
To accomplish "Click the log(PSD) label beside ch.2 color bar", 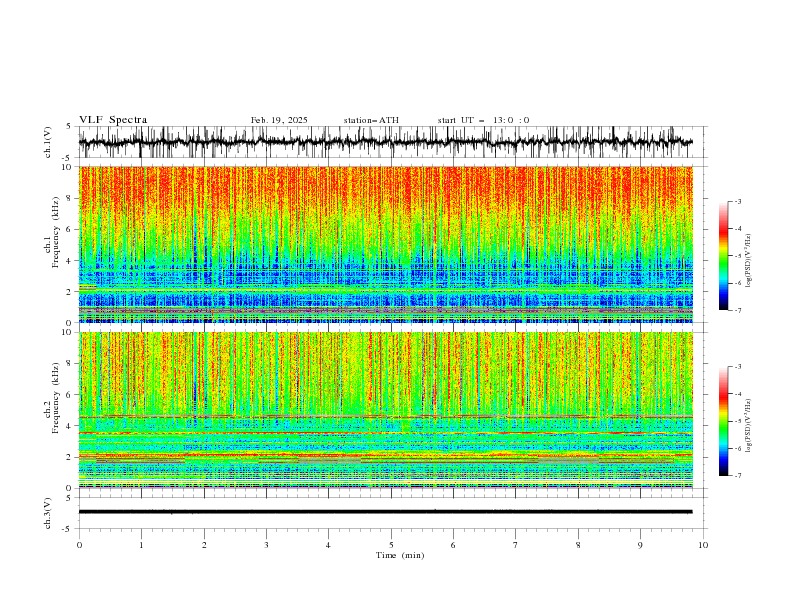I will click(748, 426).
